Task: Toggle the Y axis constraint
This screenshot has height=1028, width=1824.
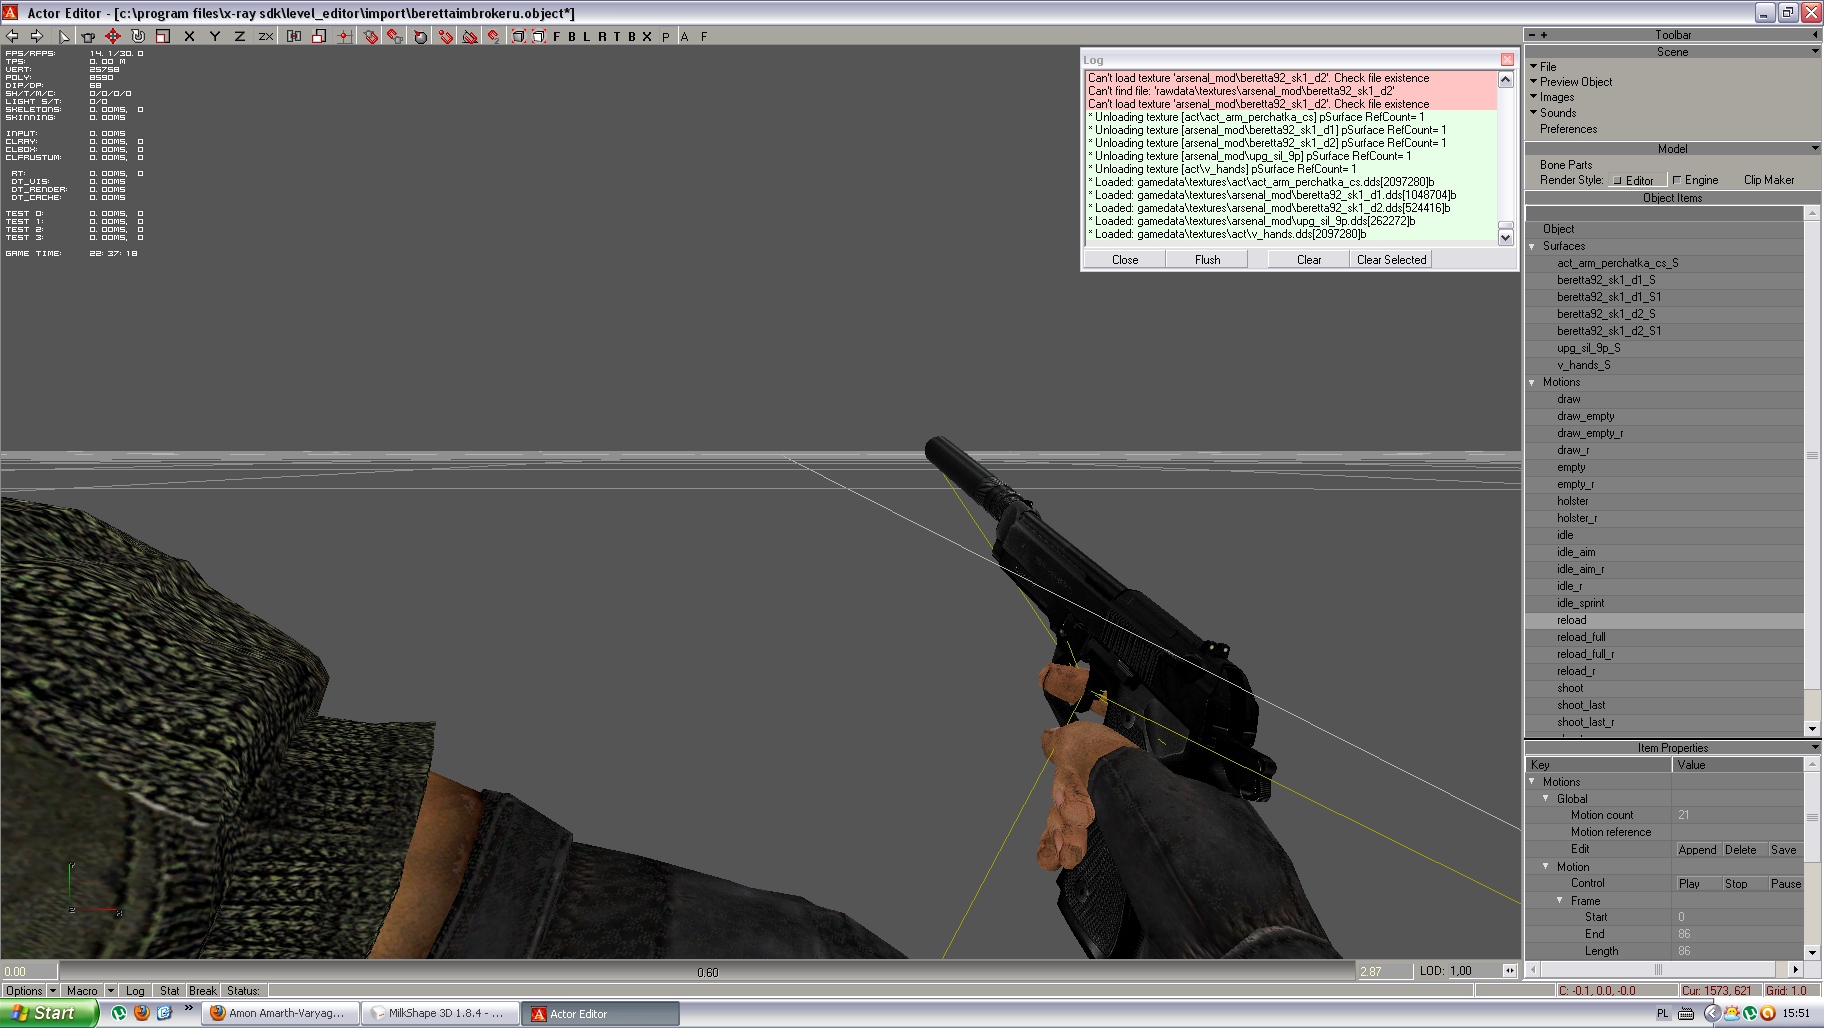Action: [214, 36]
